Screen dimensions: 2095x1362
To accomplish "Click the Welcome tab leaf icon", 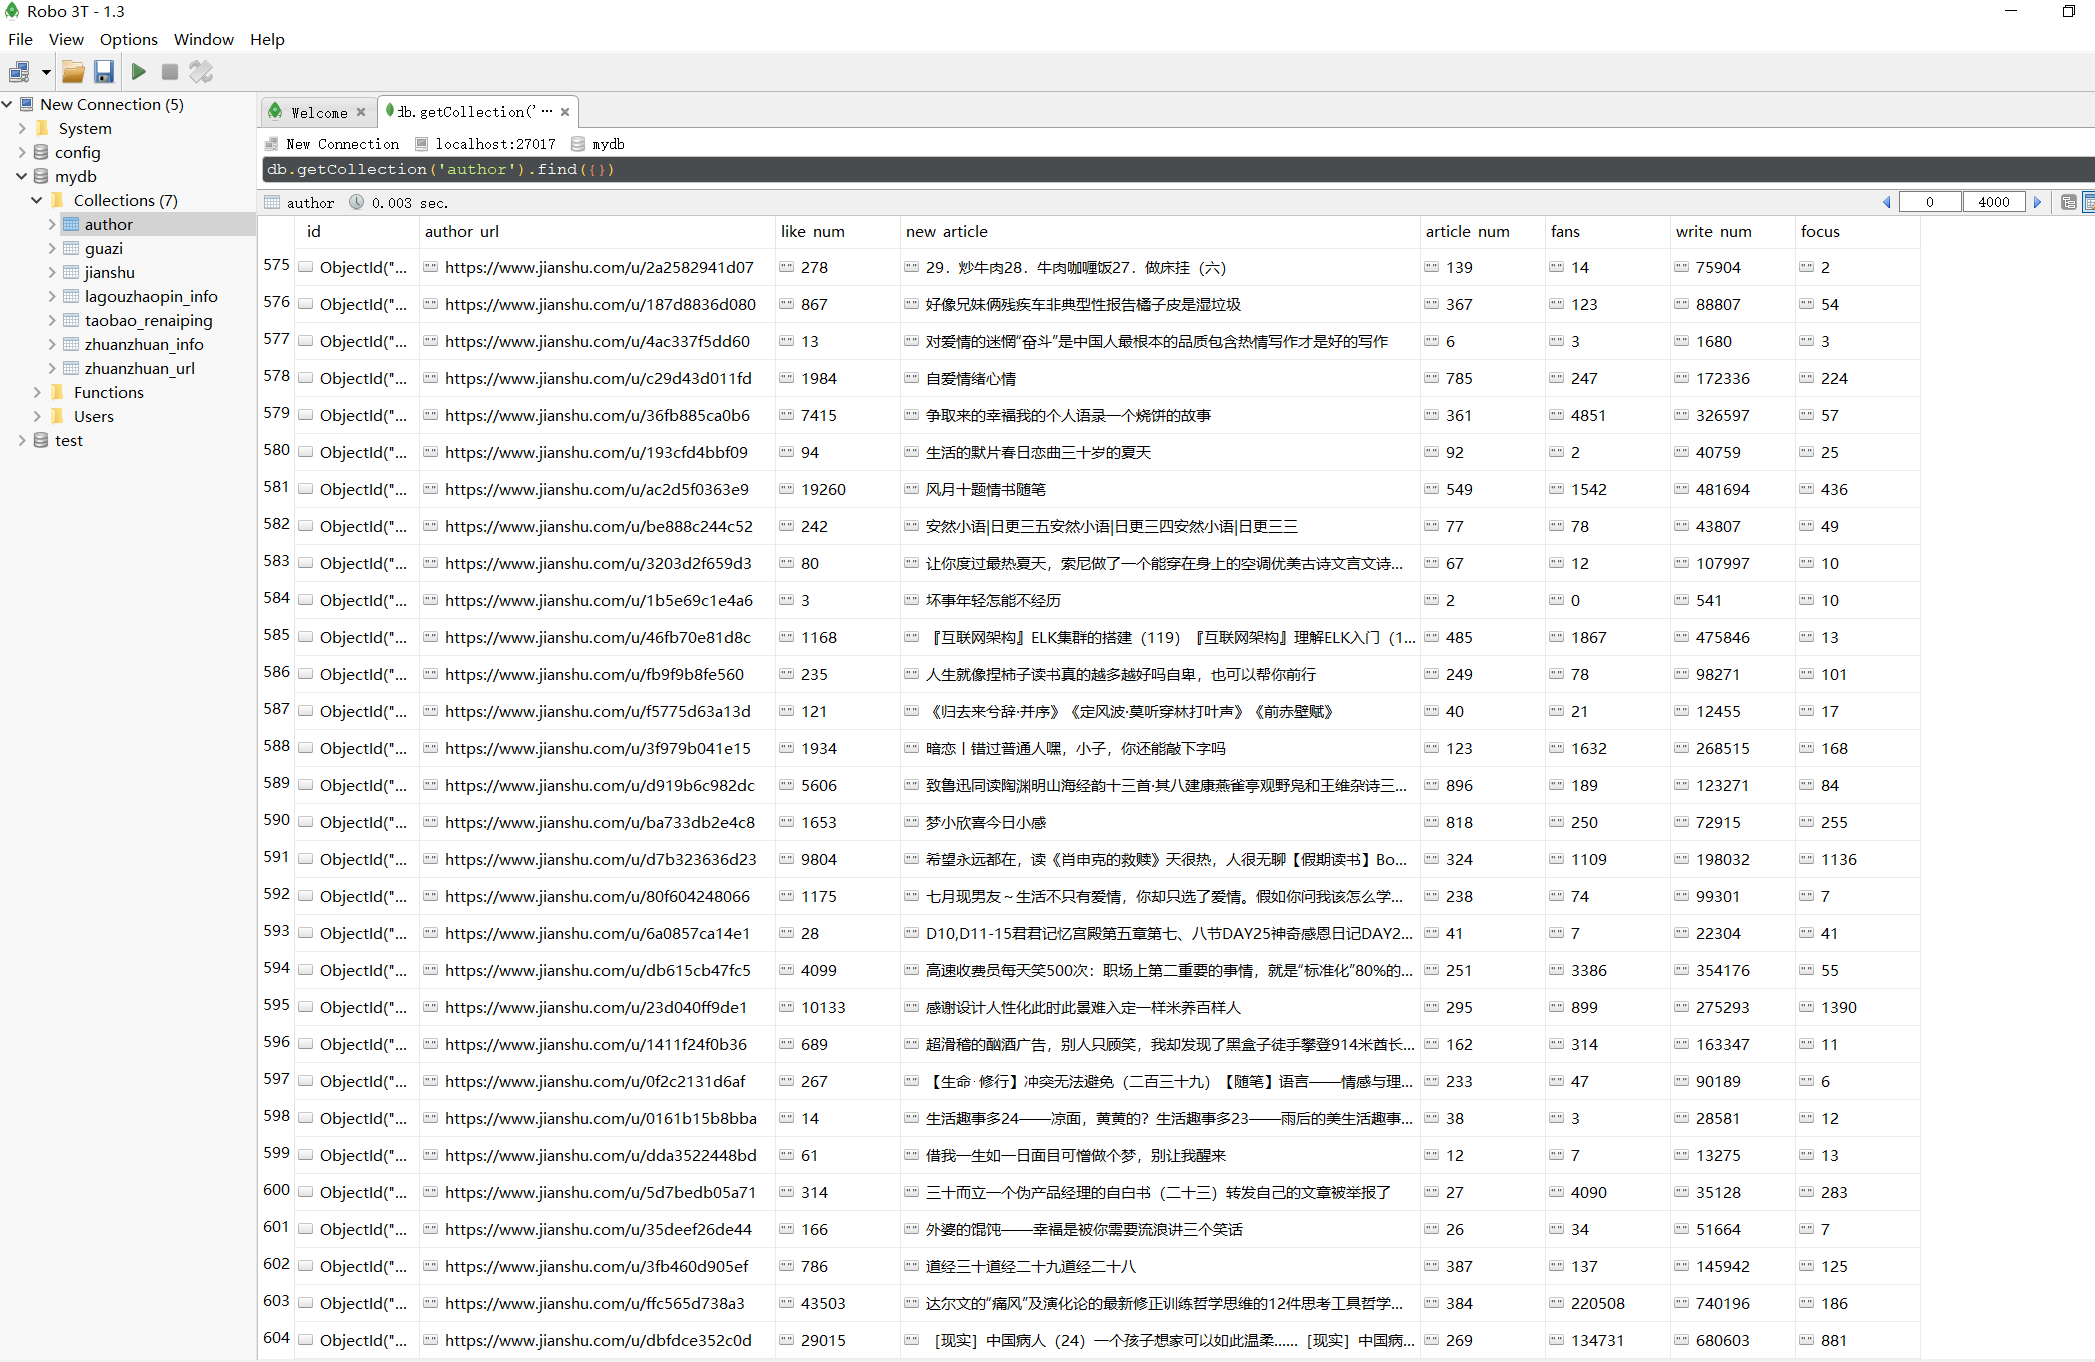I will coord(275,111).
